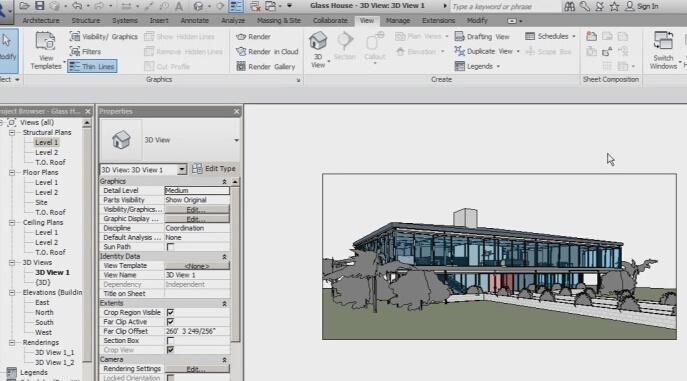Open the Render Gallery
The image size is (687, 381).
(x=266, y=67)
